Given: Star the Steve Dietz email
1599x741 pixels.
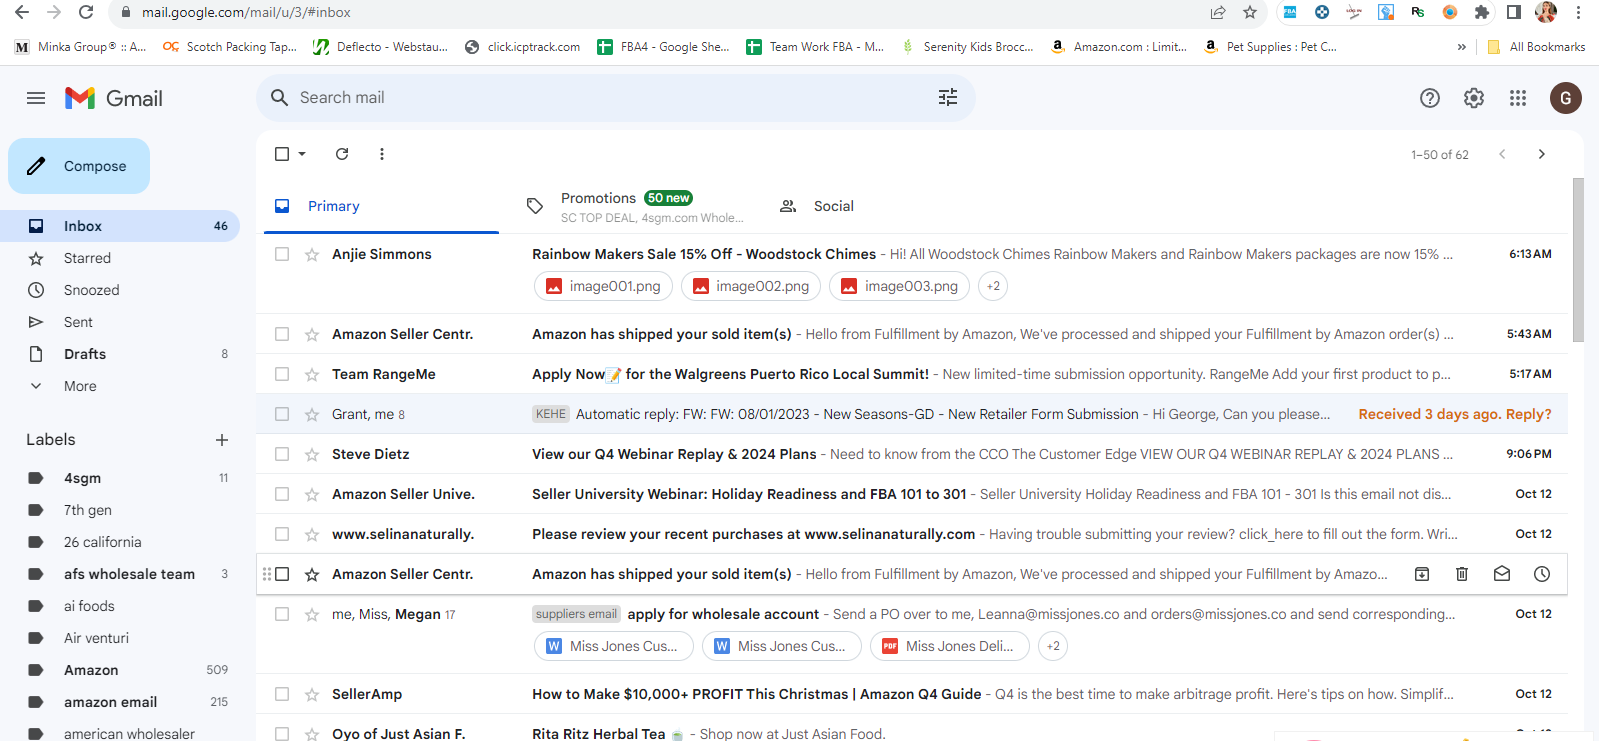Looking at the screenshot, I should (312, 454).
